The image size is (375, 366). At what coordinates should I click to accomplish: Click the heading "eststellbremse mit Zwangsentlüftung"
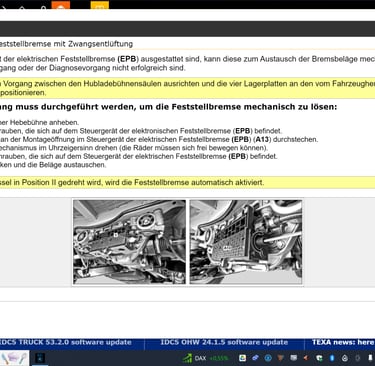click(x=66, y=44)
